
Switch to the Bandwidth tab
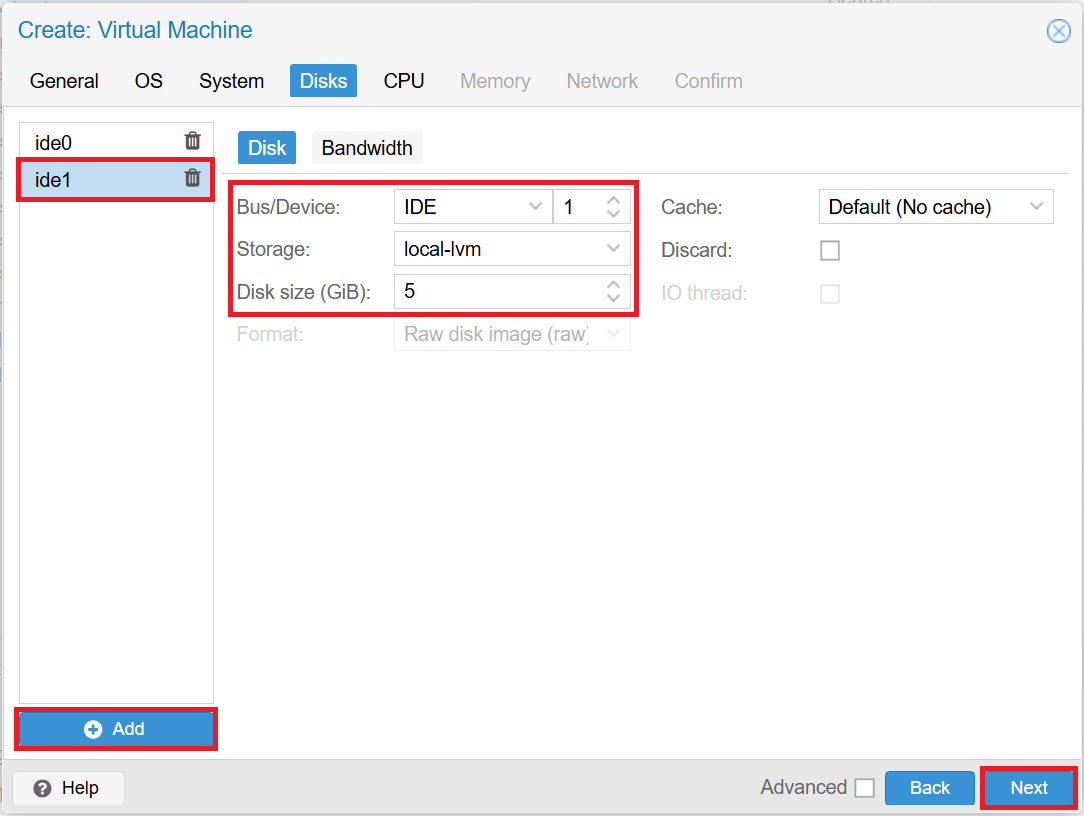[x=366, y=147]
